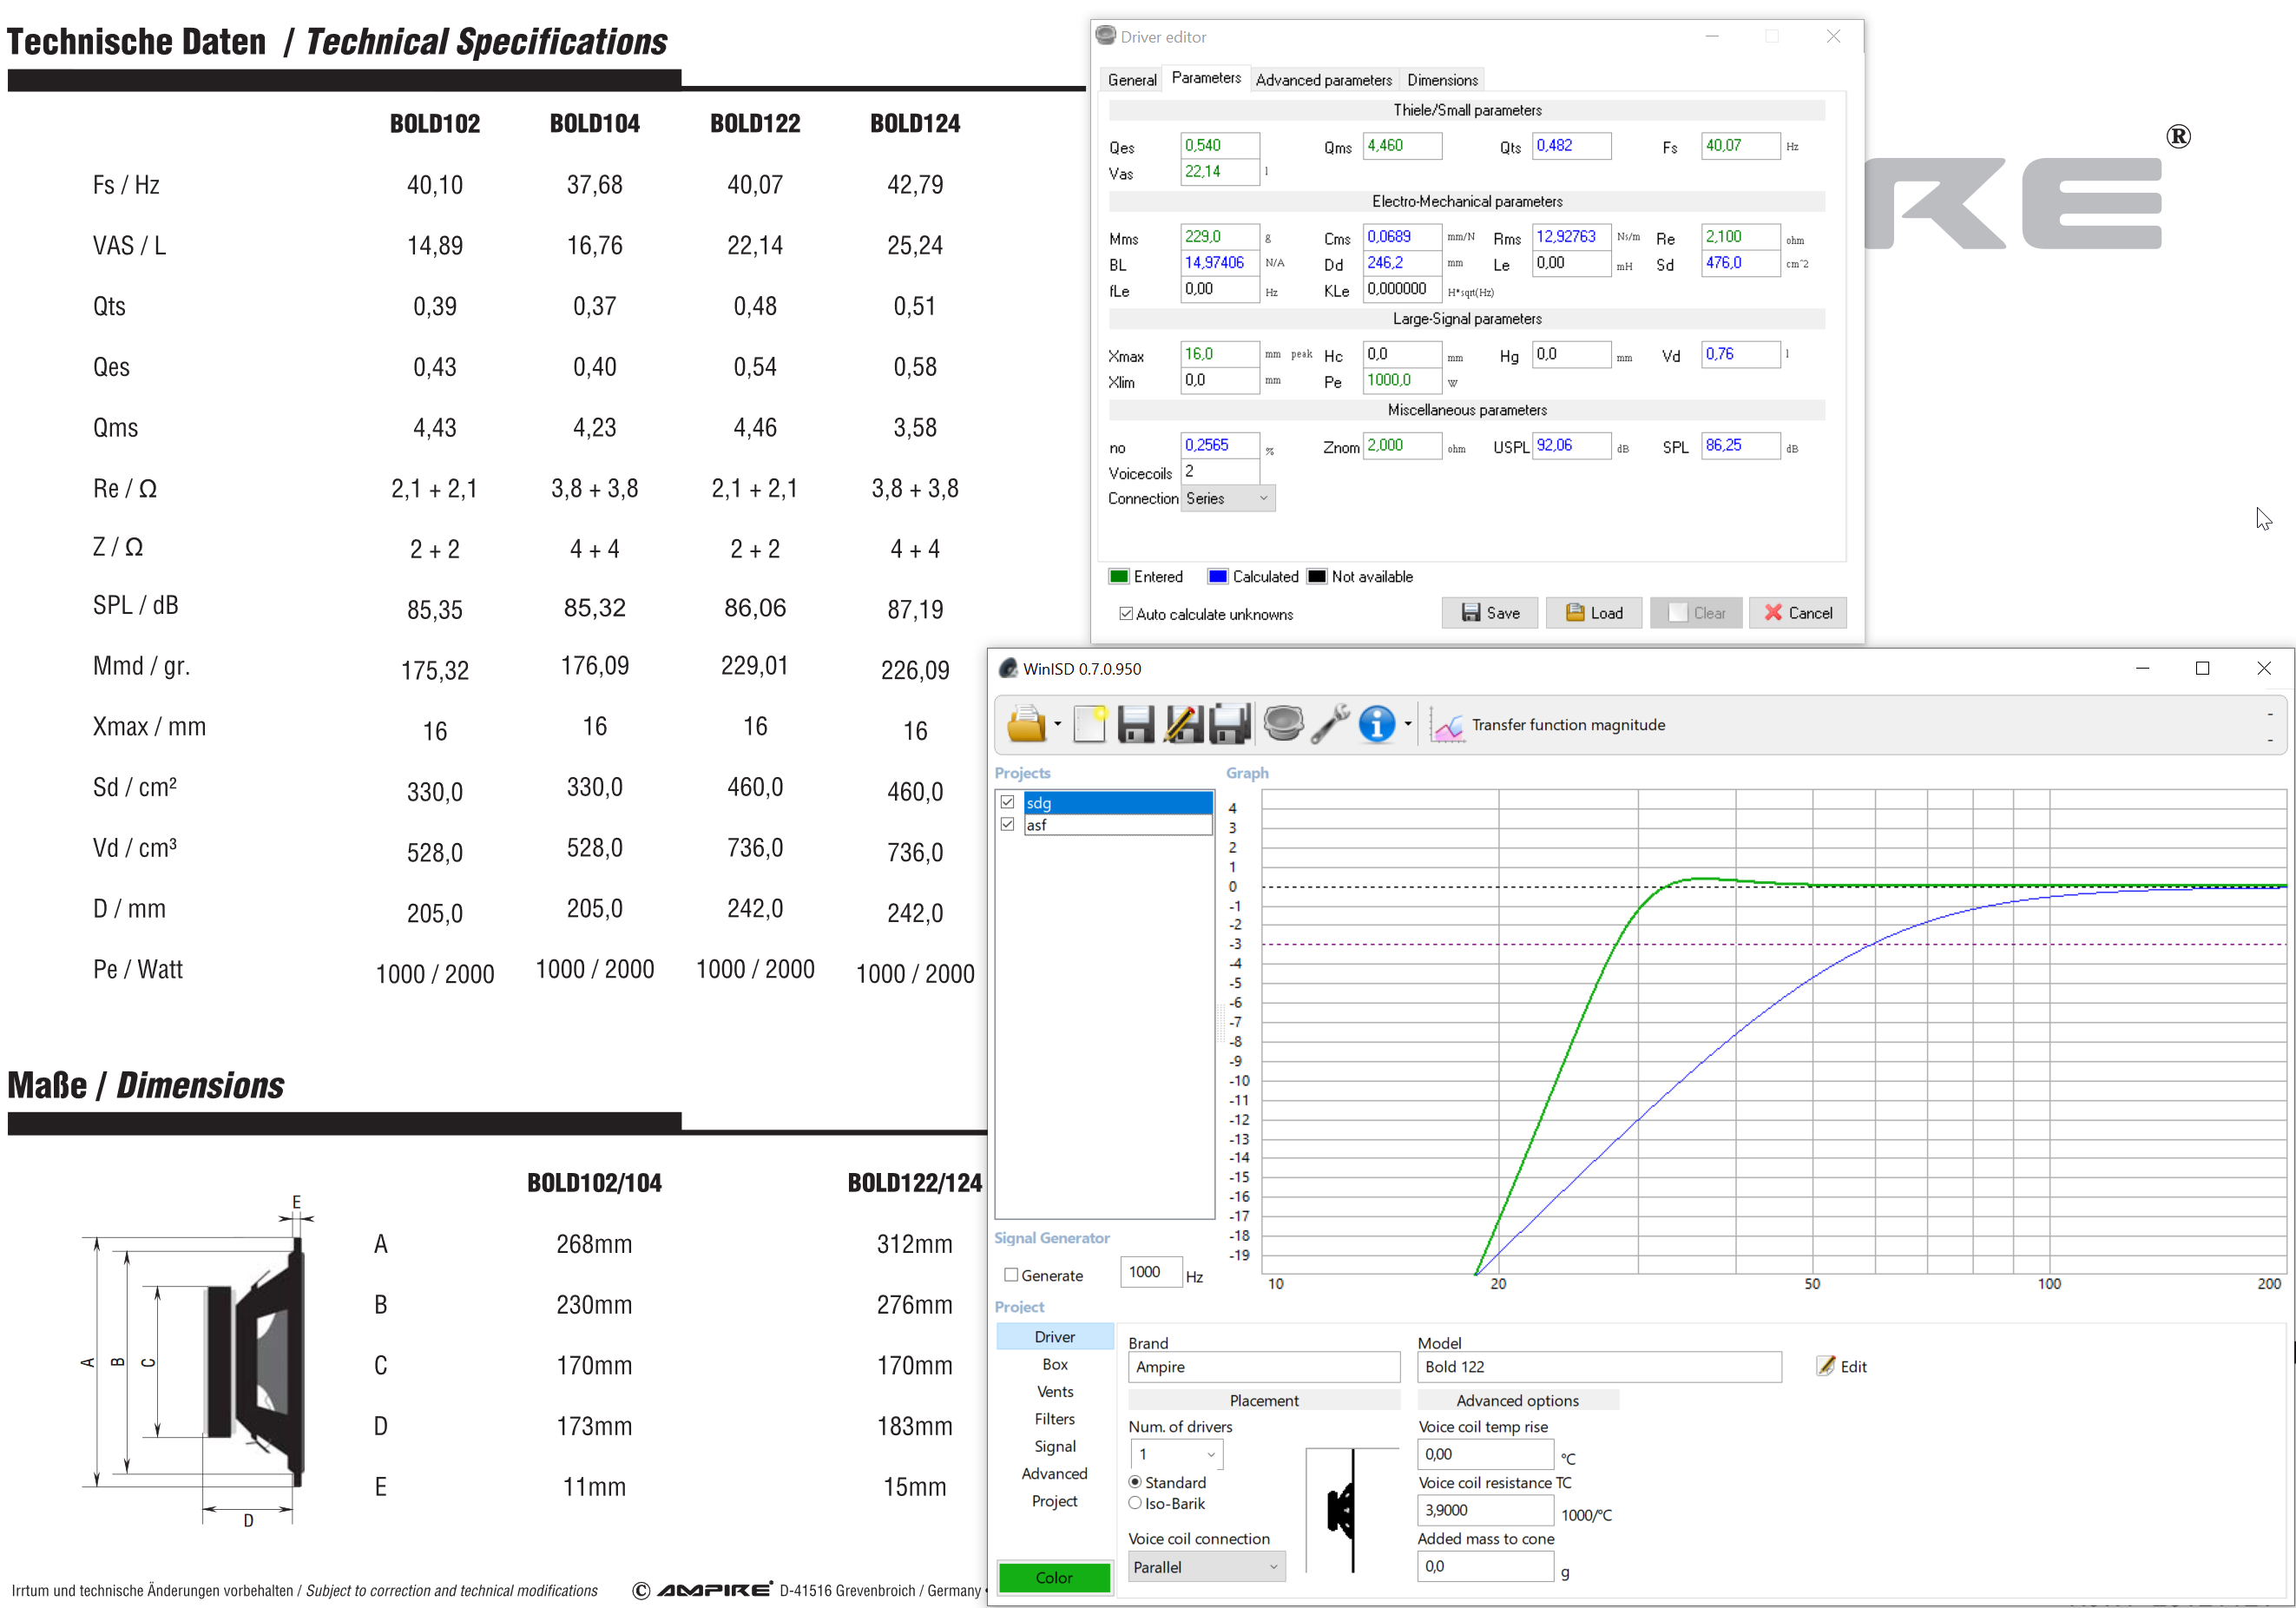Viewport: 2296px width, 1608px height.
Task: Switch to the General tab
Action: [1132, 80]
